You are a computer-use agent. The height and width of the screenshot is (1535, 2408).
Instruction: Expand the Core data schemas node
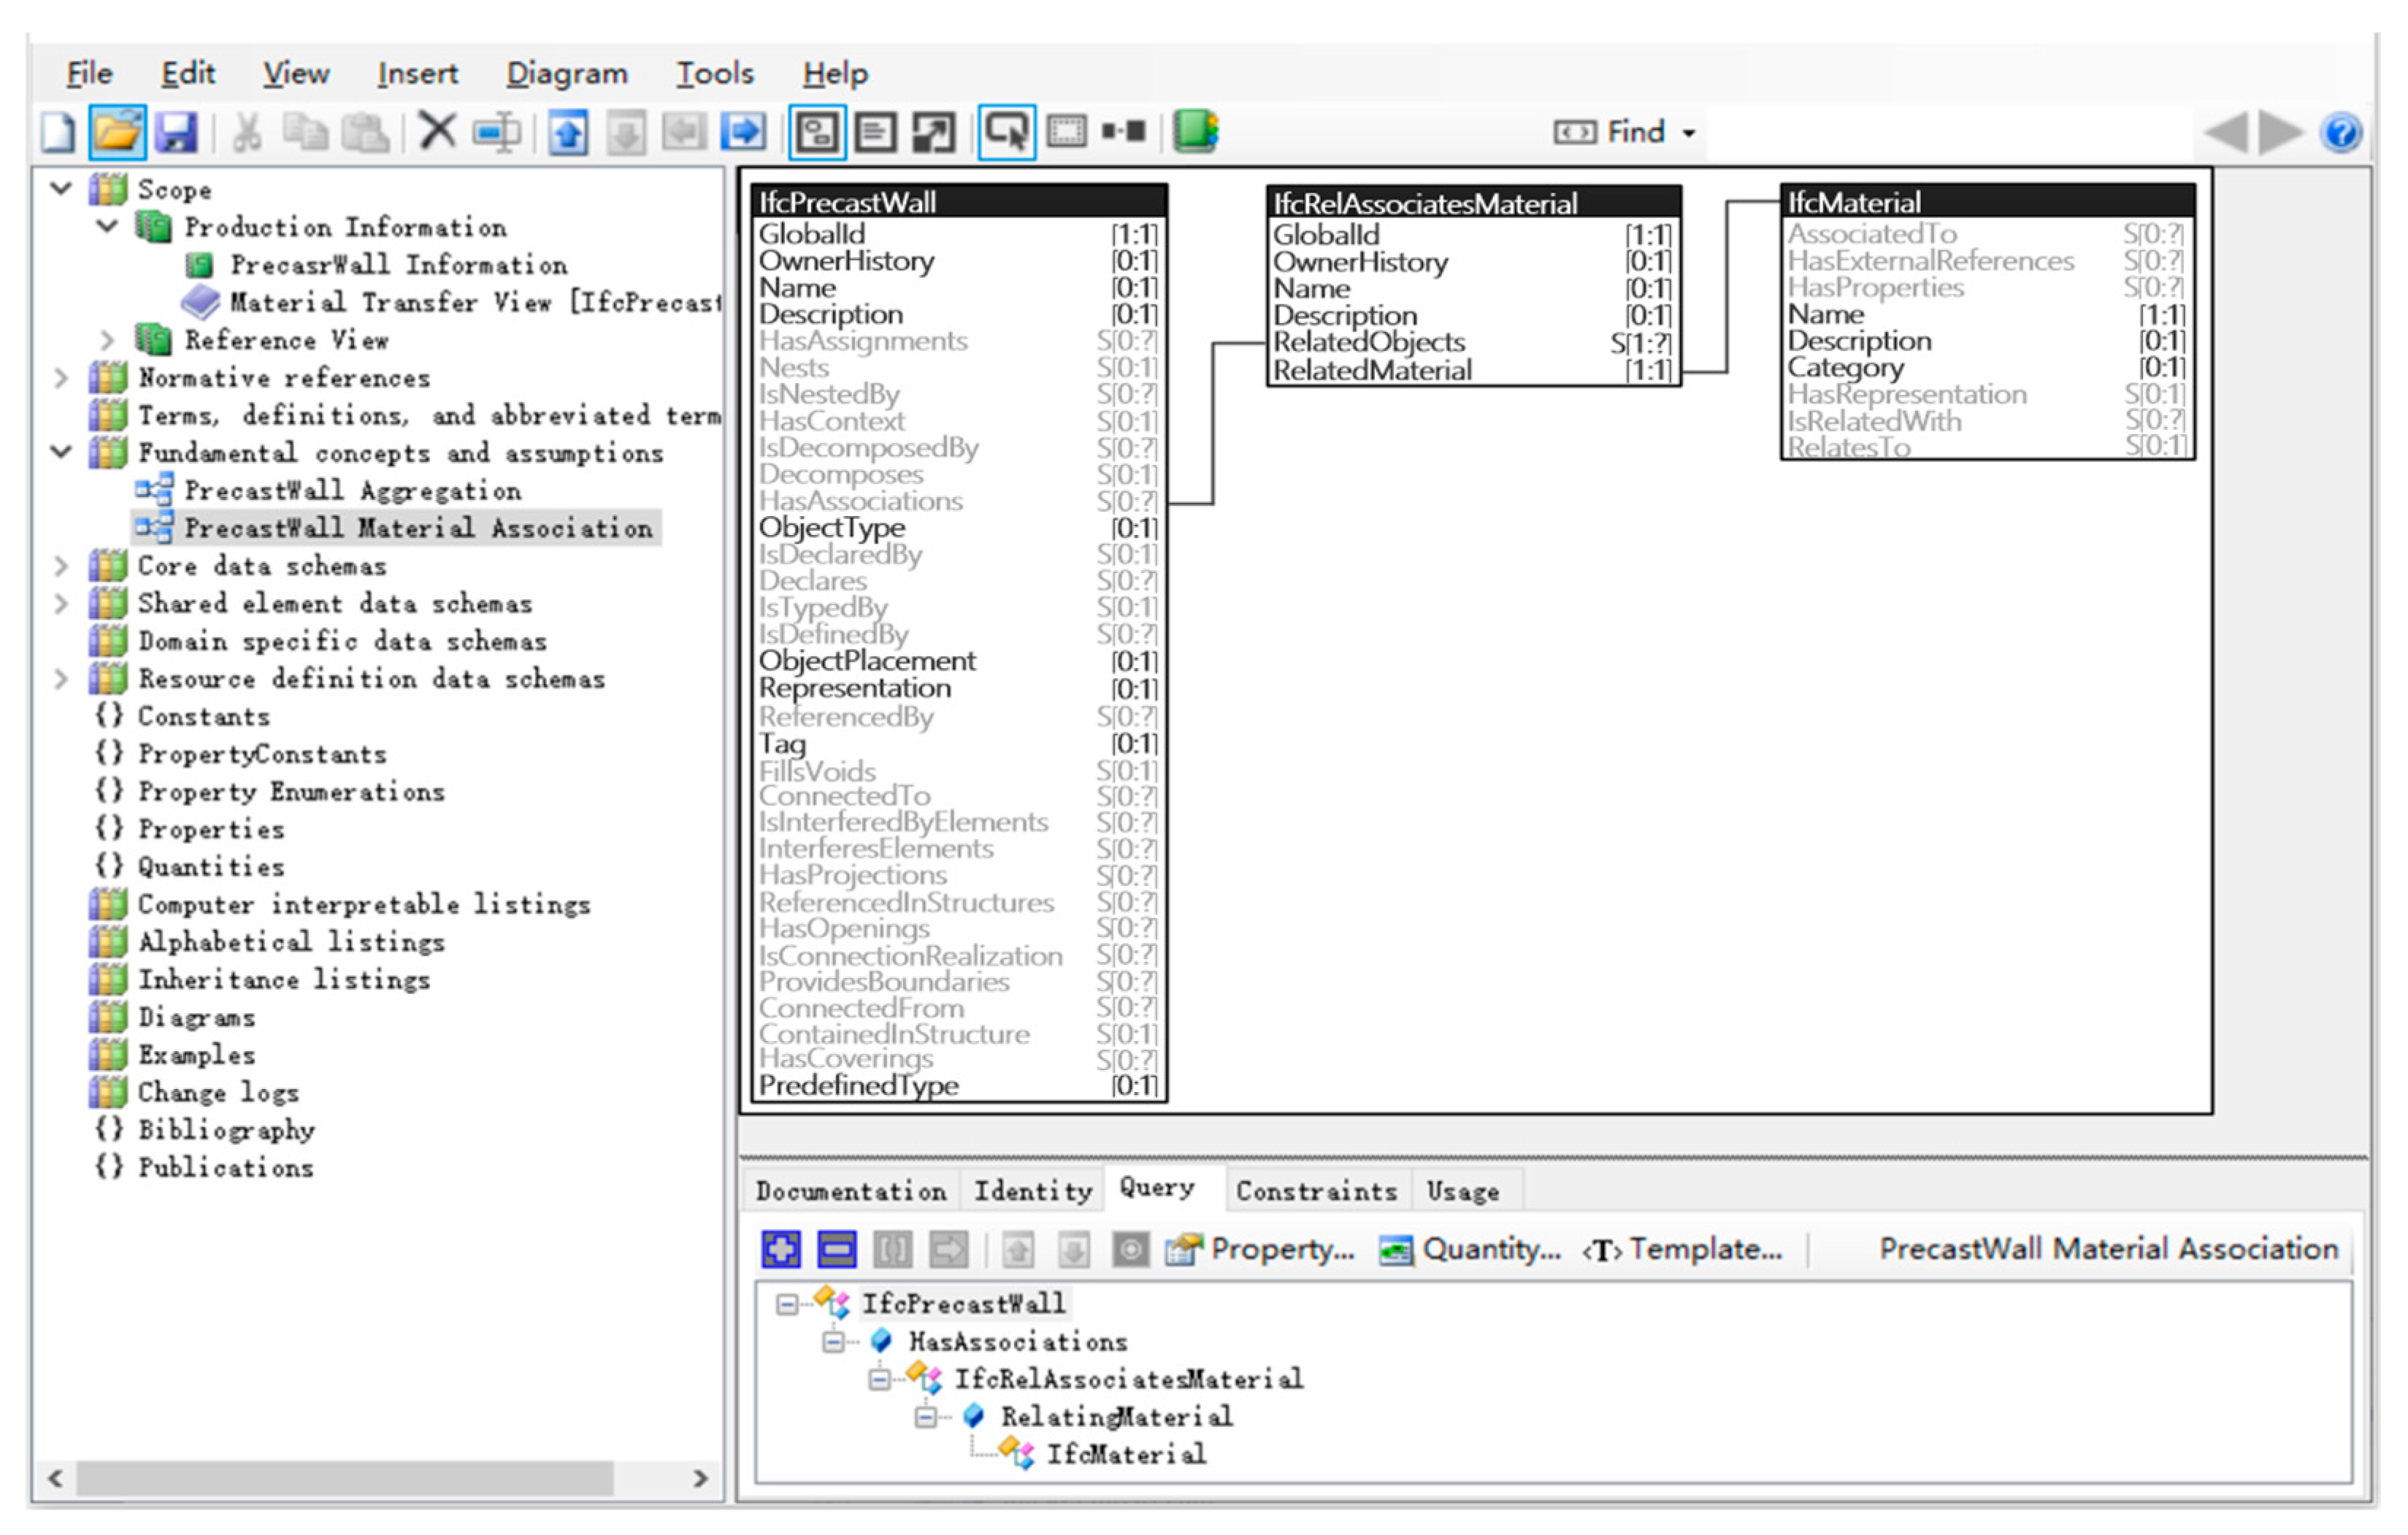tap(61, 566)
